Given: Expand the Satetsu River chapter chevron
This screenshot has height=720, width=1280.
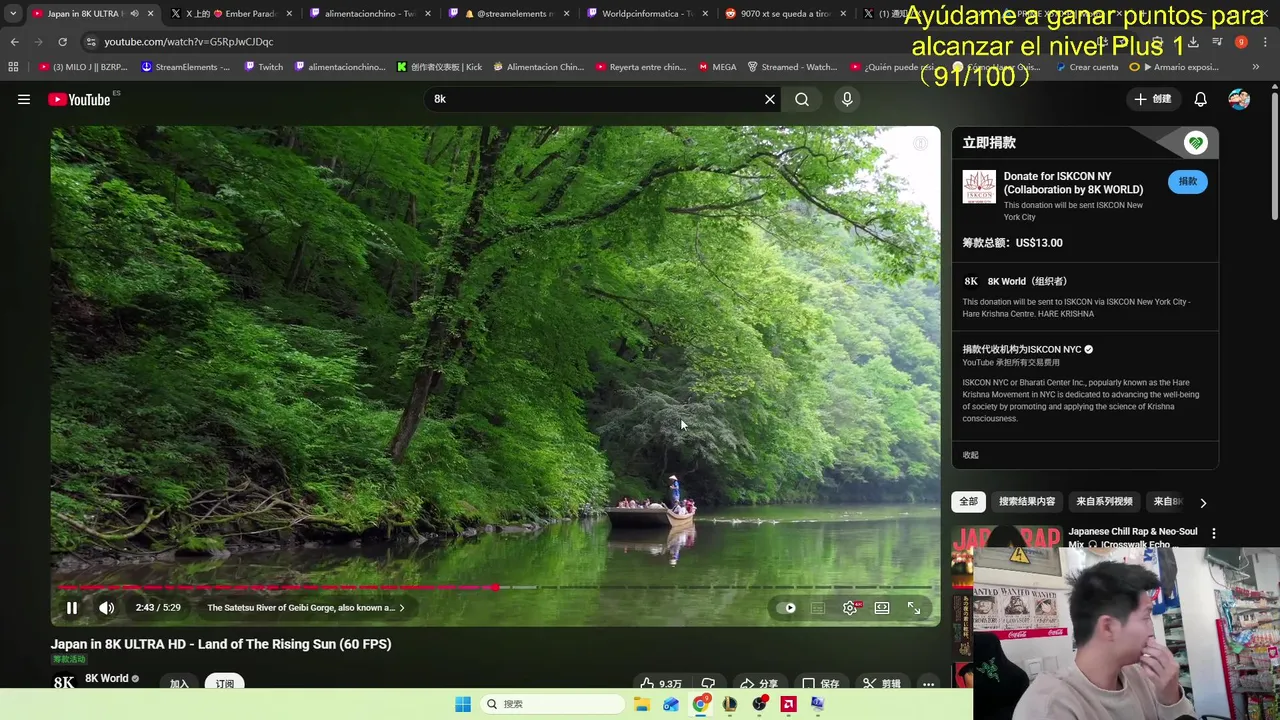Looking at the screenshot, I should [x=402, y=608].
